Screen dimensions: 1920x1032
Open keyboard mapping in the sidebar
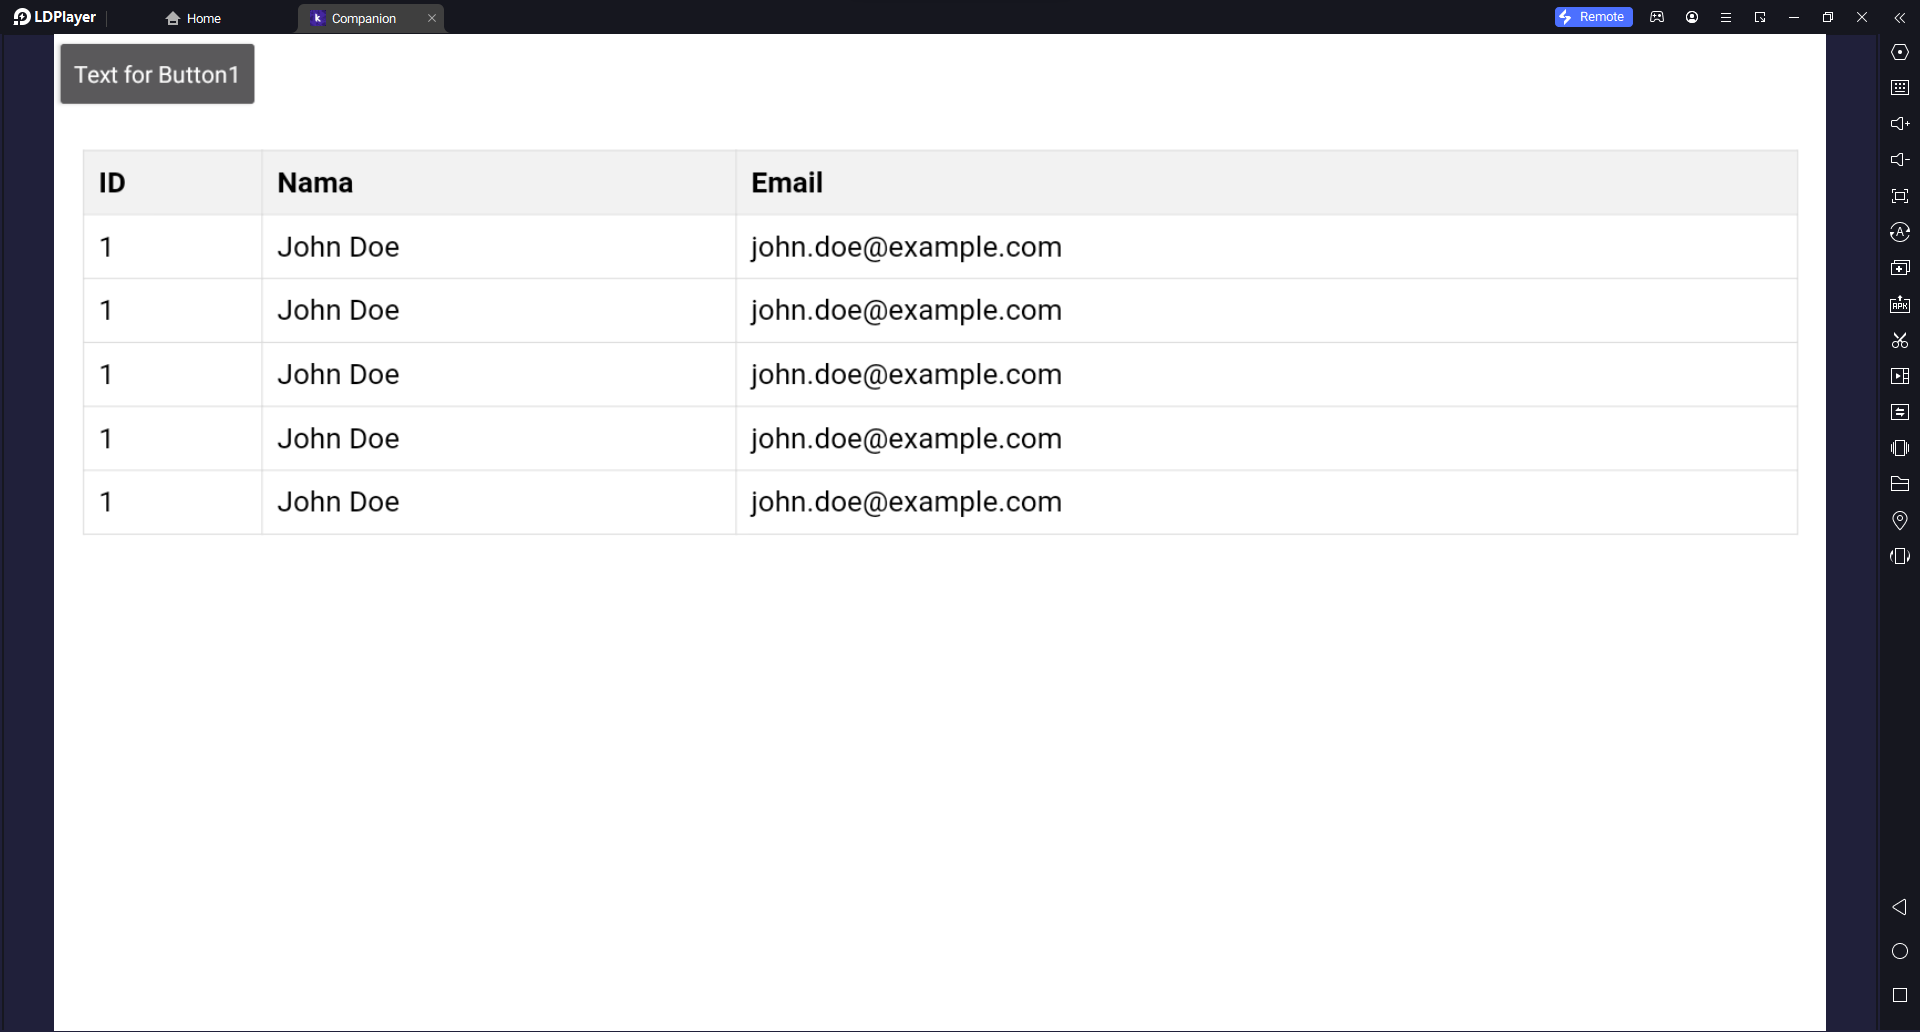[x=1900, y=88]
